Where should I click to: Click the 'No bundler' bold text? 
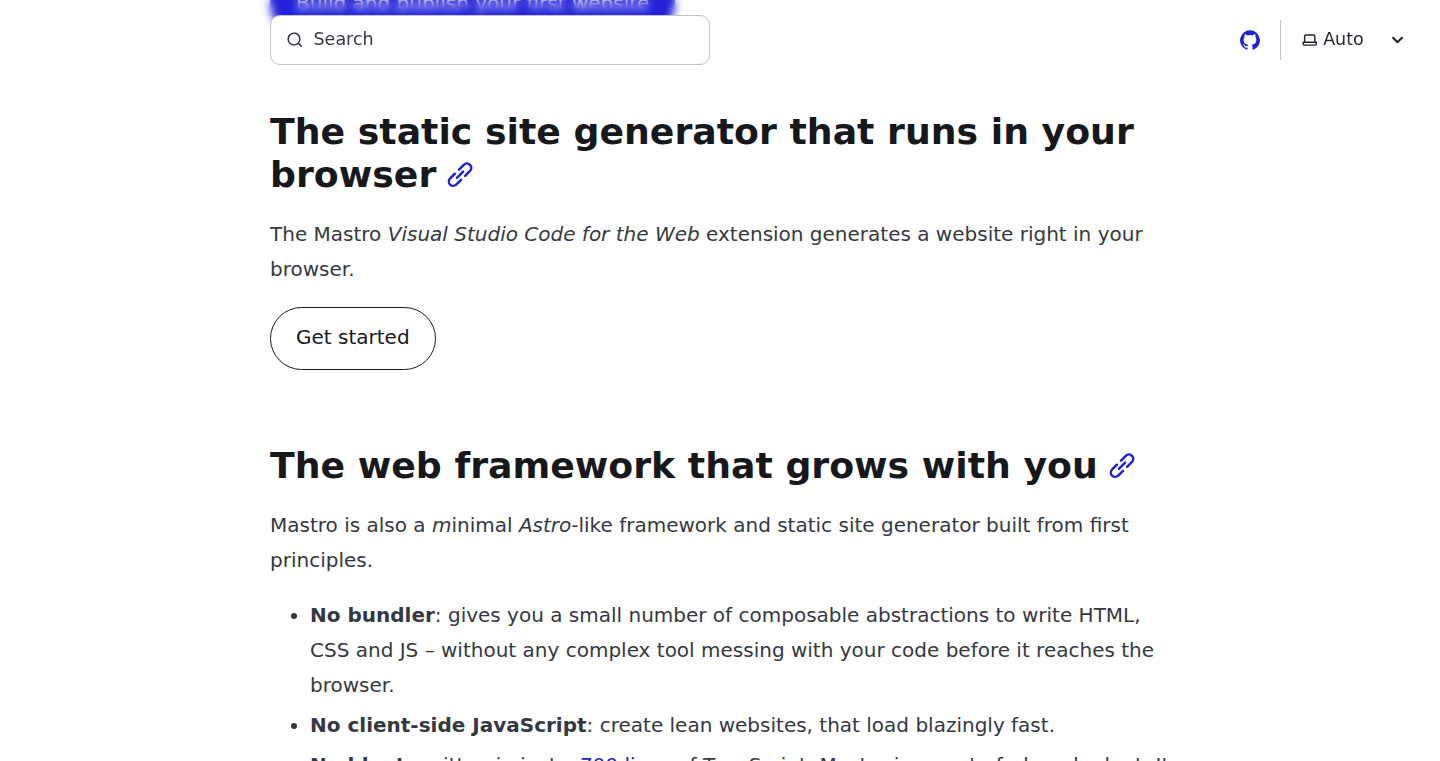(372, 615)
